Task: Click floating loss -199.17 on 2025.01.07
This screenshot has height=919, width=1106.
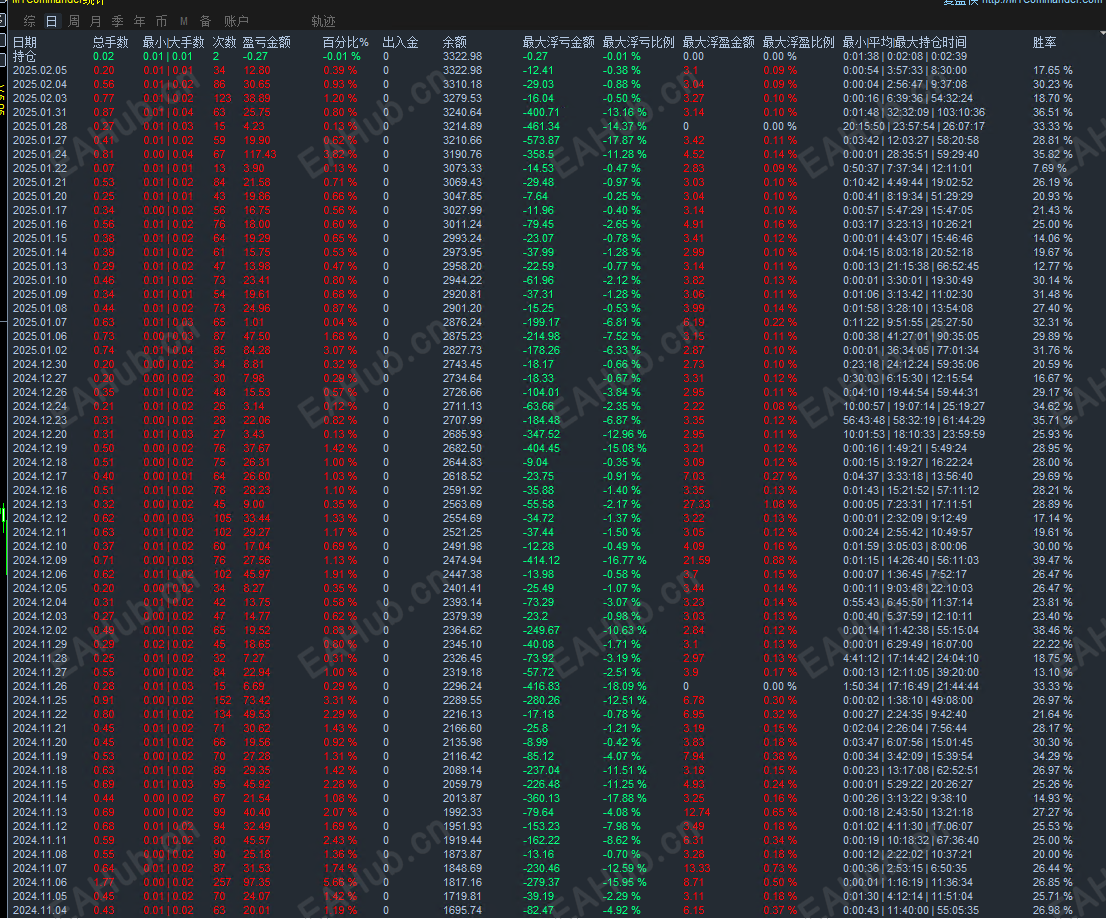Action: pos(542,322)
